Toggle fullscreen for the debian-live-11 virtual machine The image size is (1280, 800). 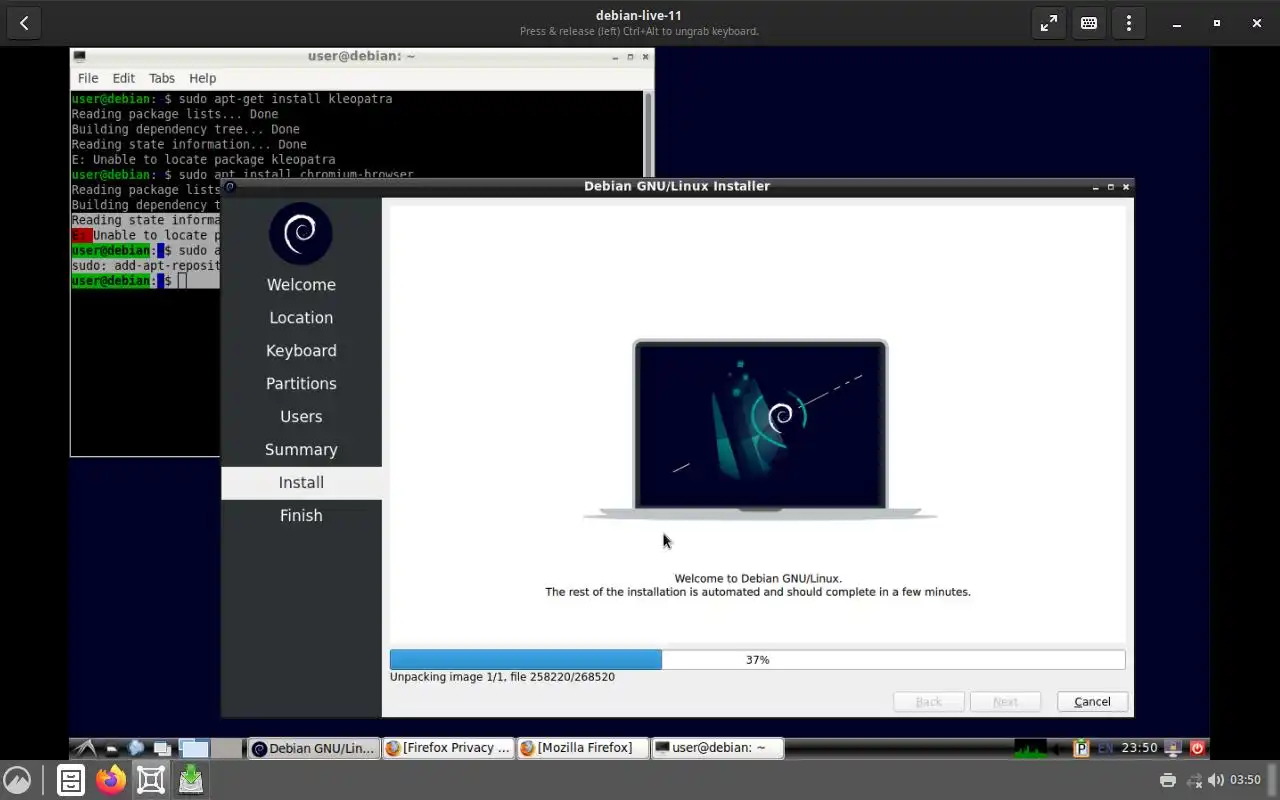pos(1049,23)
